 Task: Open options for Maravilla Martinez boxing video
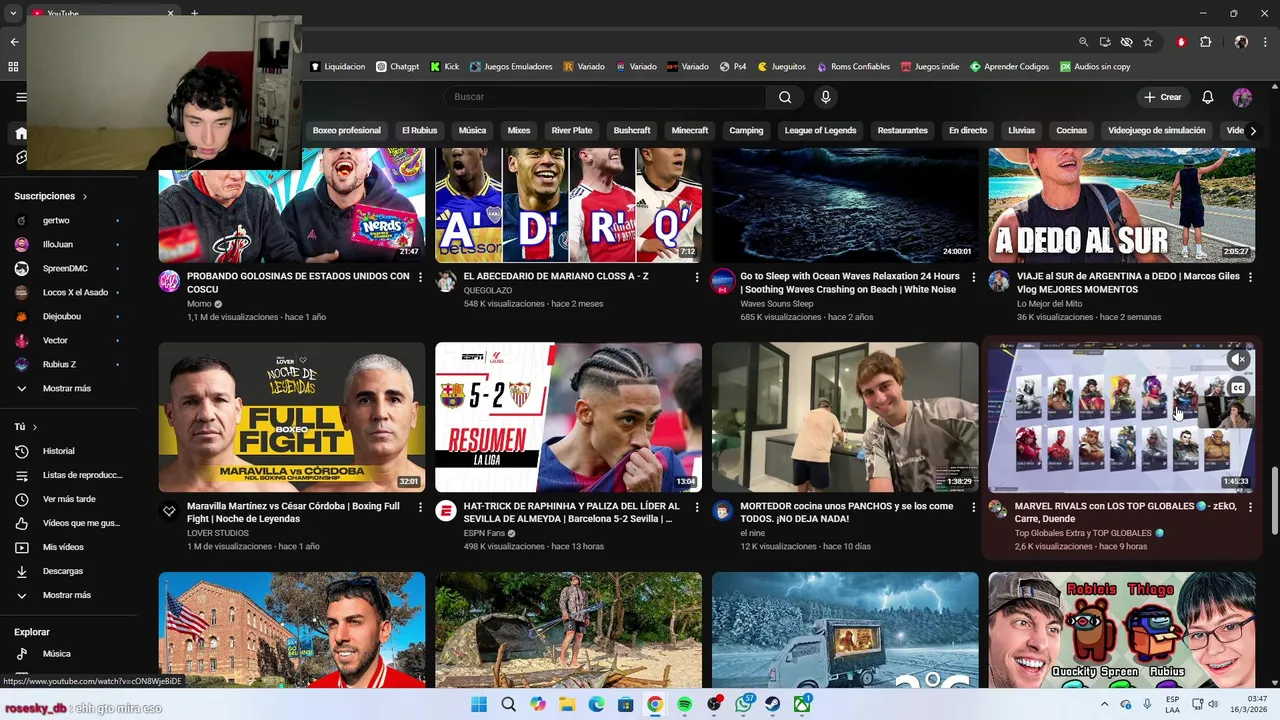tap(420, 507)
